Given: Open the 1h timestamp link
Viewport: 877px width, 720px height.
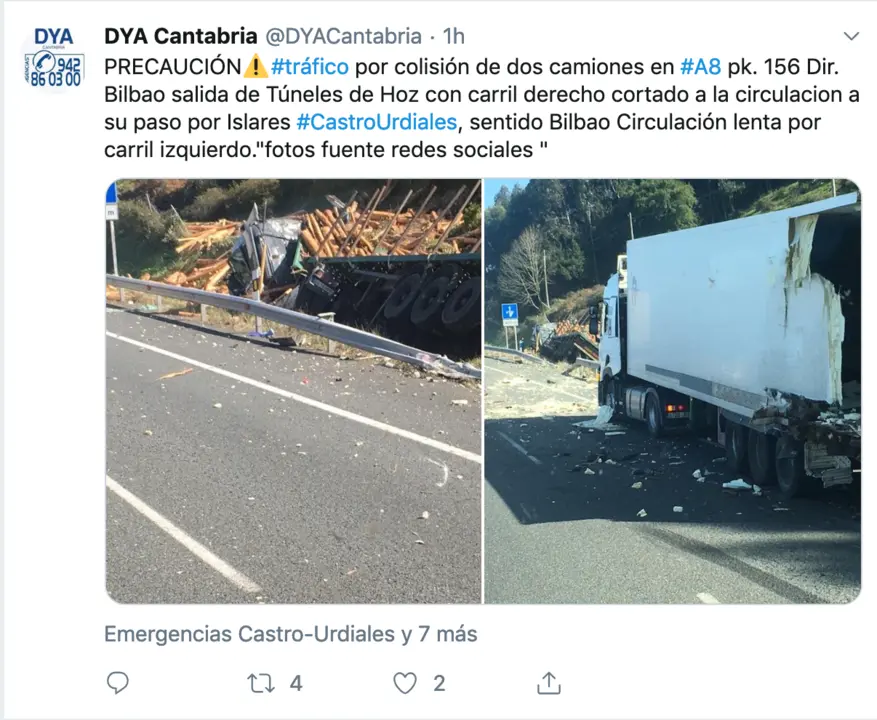Looking at the screenshot, I should 454,36.
